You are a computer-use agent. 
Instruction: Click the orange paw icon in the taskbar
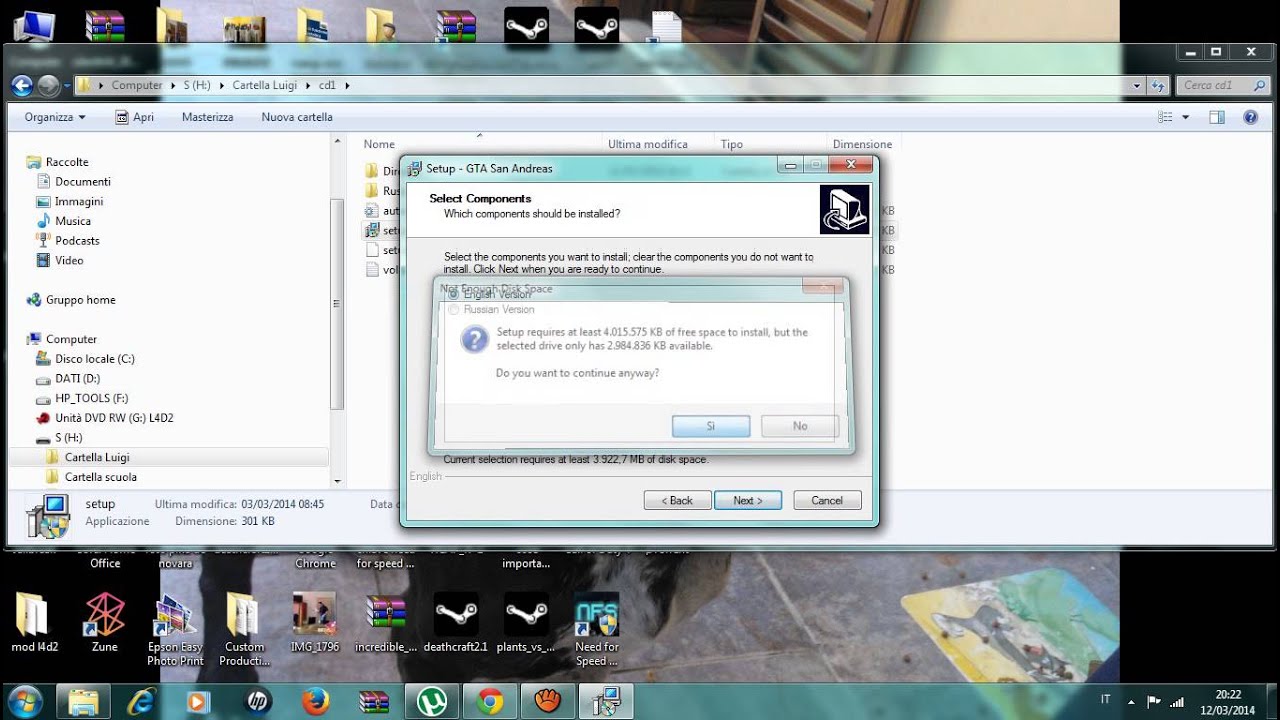coord(547,702)
